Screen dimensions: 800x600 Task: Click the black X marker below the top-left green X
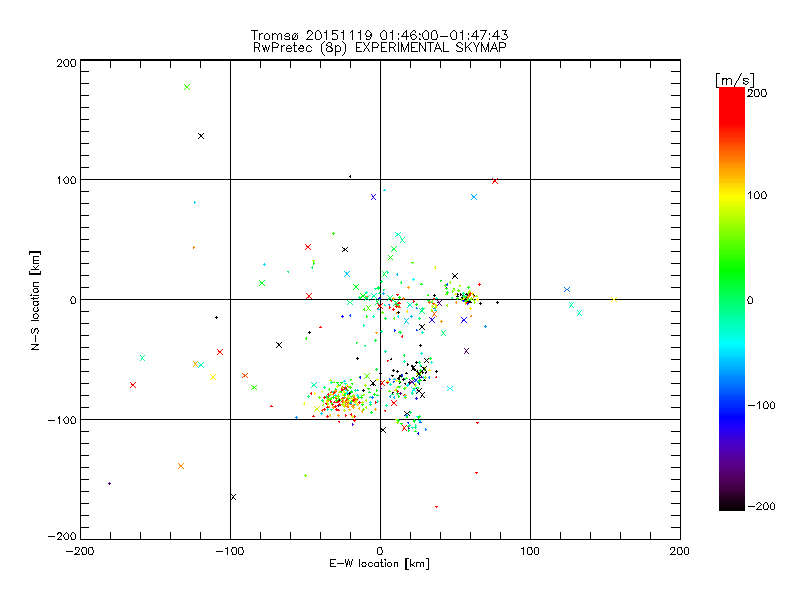[201, 136]
